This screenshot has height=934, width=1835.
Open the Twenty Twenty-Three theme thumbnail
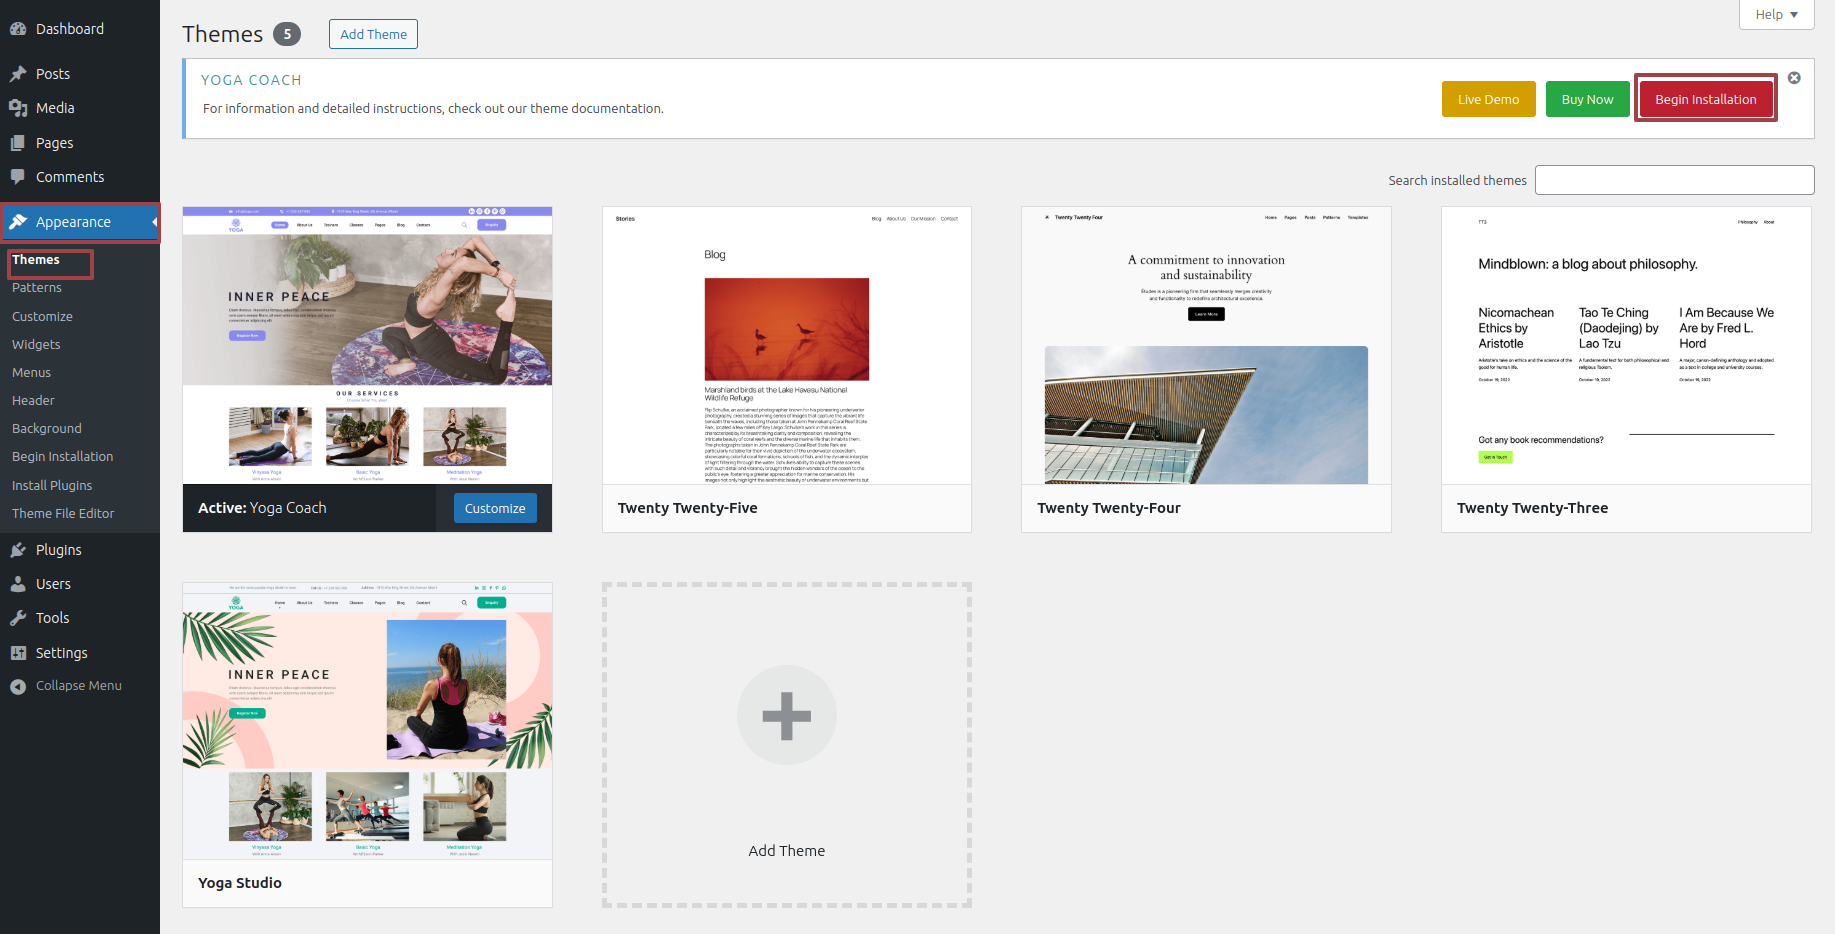[1626, 346]
